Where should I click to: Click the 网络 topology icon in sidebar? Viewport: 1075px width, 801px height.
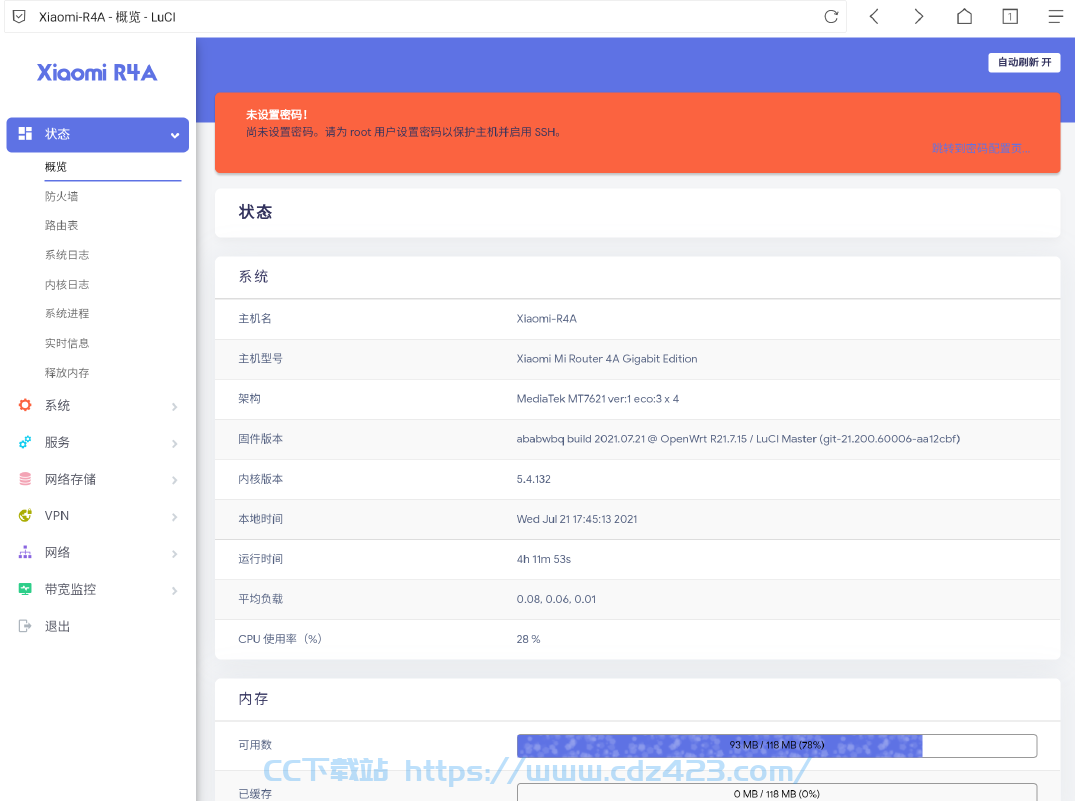[25, 552]
